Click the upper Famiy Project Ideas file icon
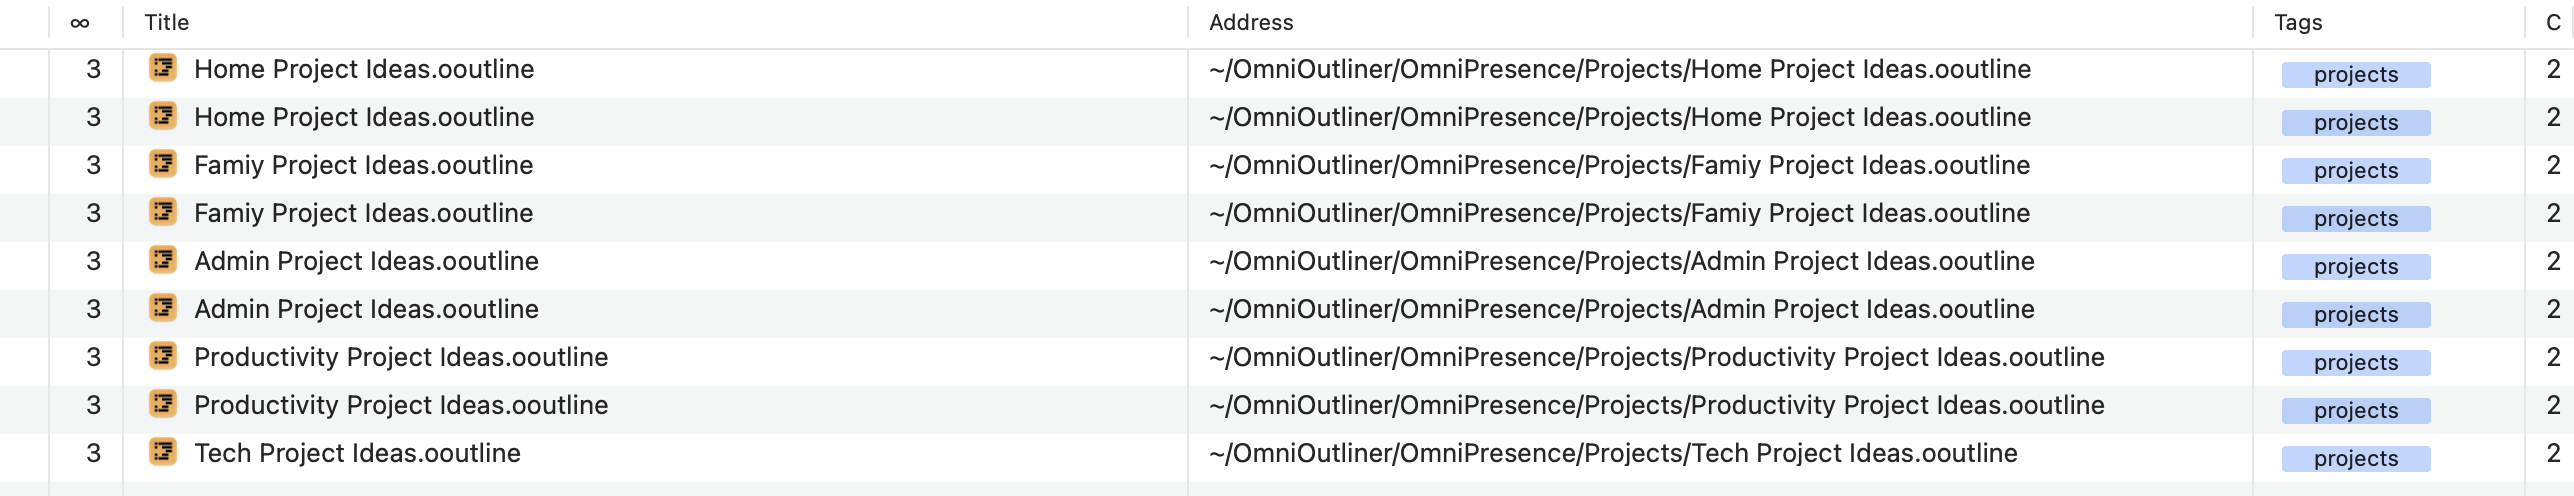Image resolution: width=2574 pixels, height=496 pixels. (x=163, y=164)
